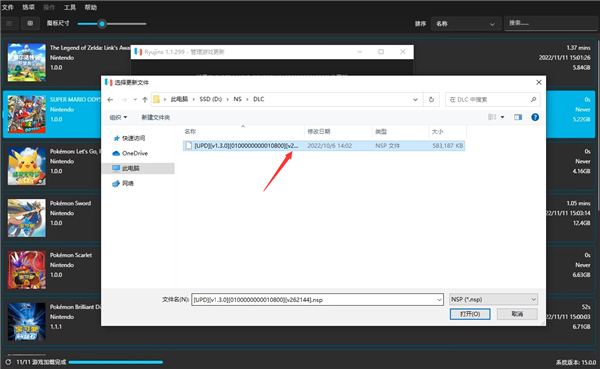The height and width of the screenshot is (369, 600).
Task: Open the Tools menu
Action: (x=70, y=7)
